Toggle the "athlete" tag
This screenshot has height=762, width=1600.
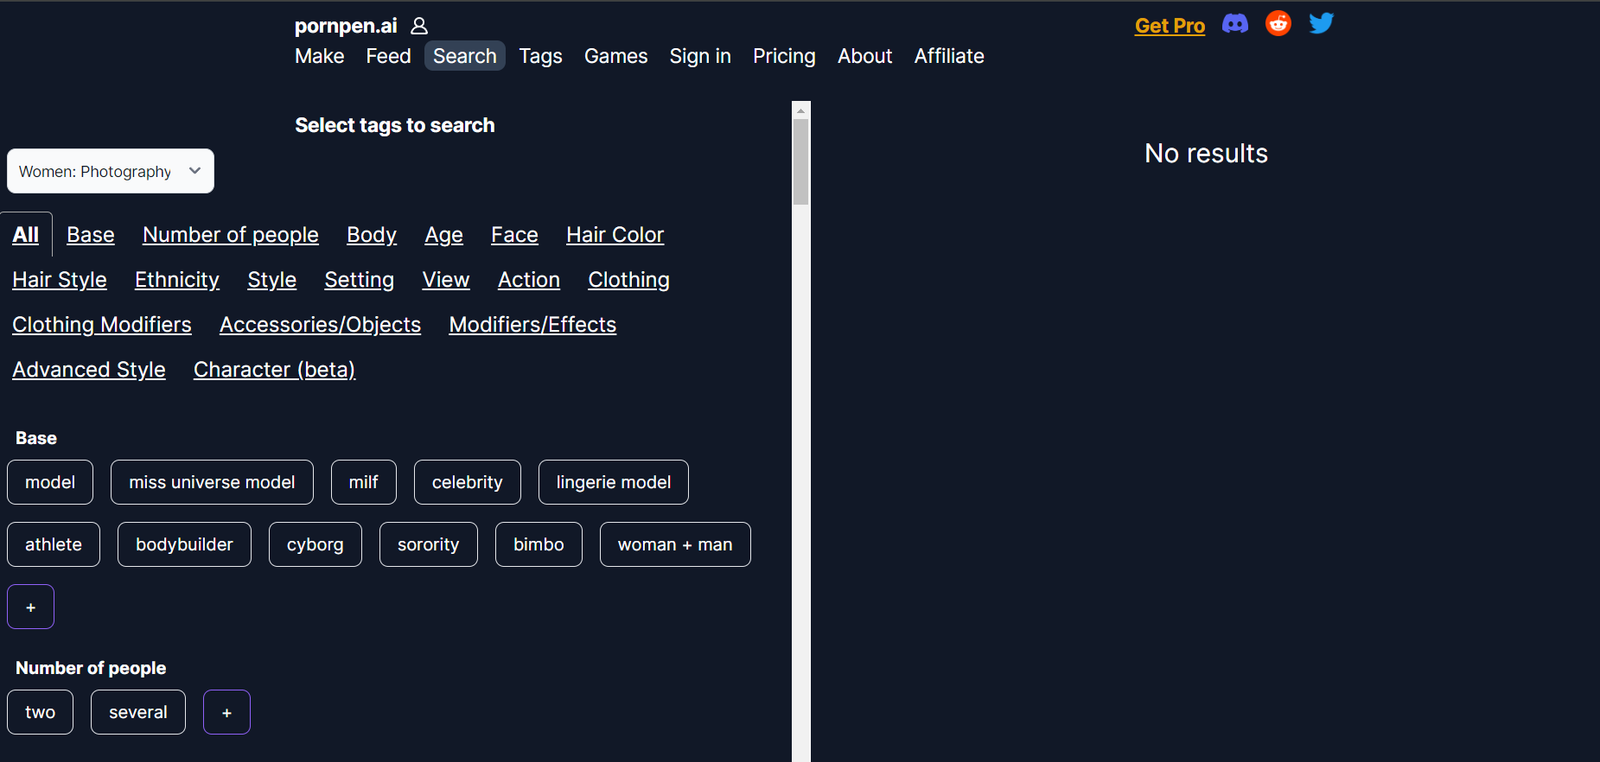(x=54, y=544)
